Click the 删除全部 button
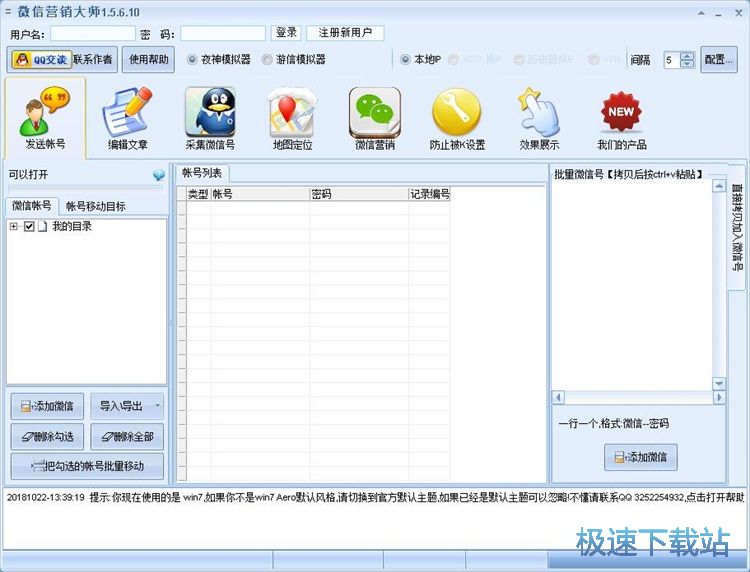Image resolution: width=750 pixels, height=572 pixels. click(127, 436)
